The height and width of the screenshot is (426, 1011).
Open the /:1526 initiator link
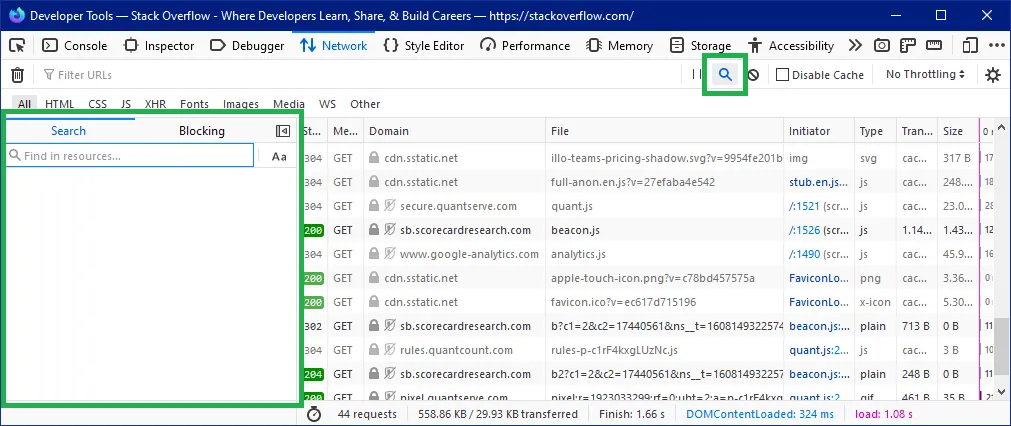805,230
